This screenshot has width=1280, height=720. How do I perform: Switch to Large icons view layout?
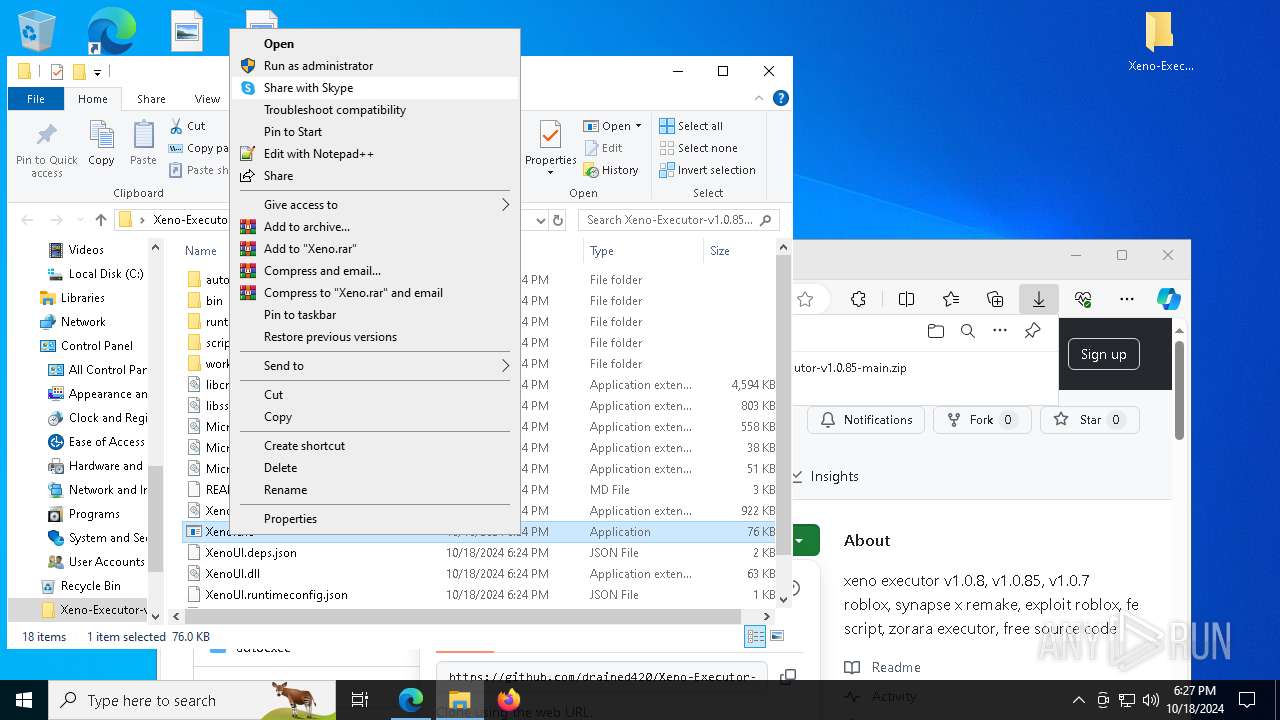[x=777, y=637]
